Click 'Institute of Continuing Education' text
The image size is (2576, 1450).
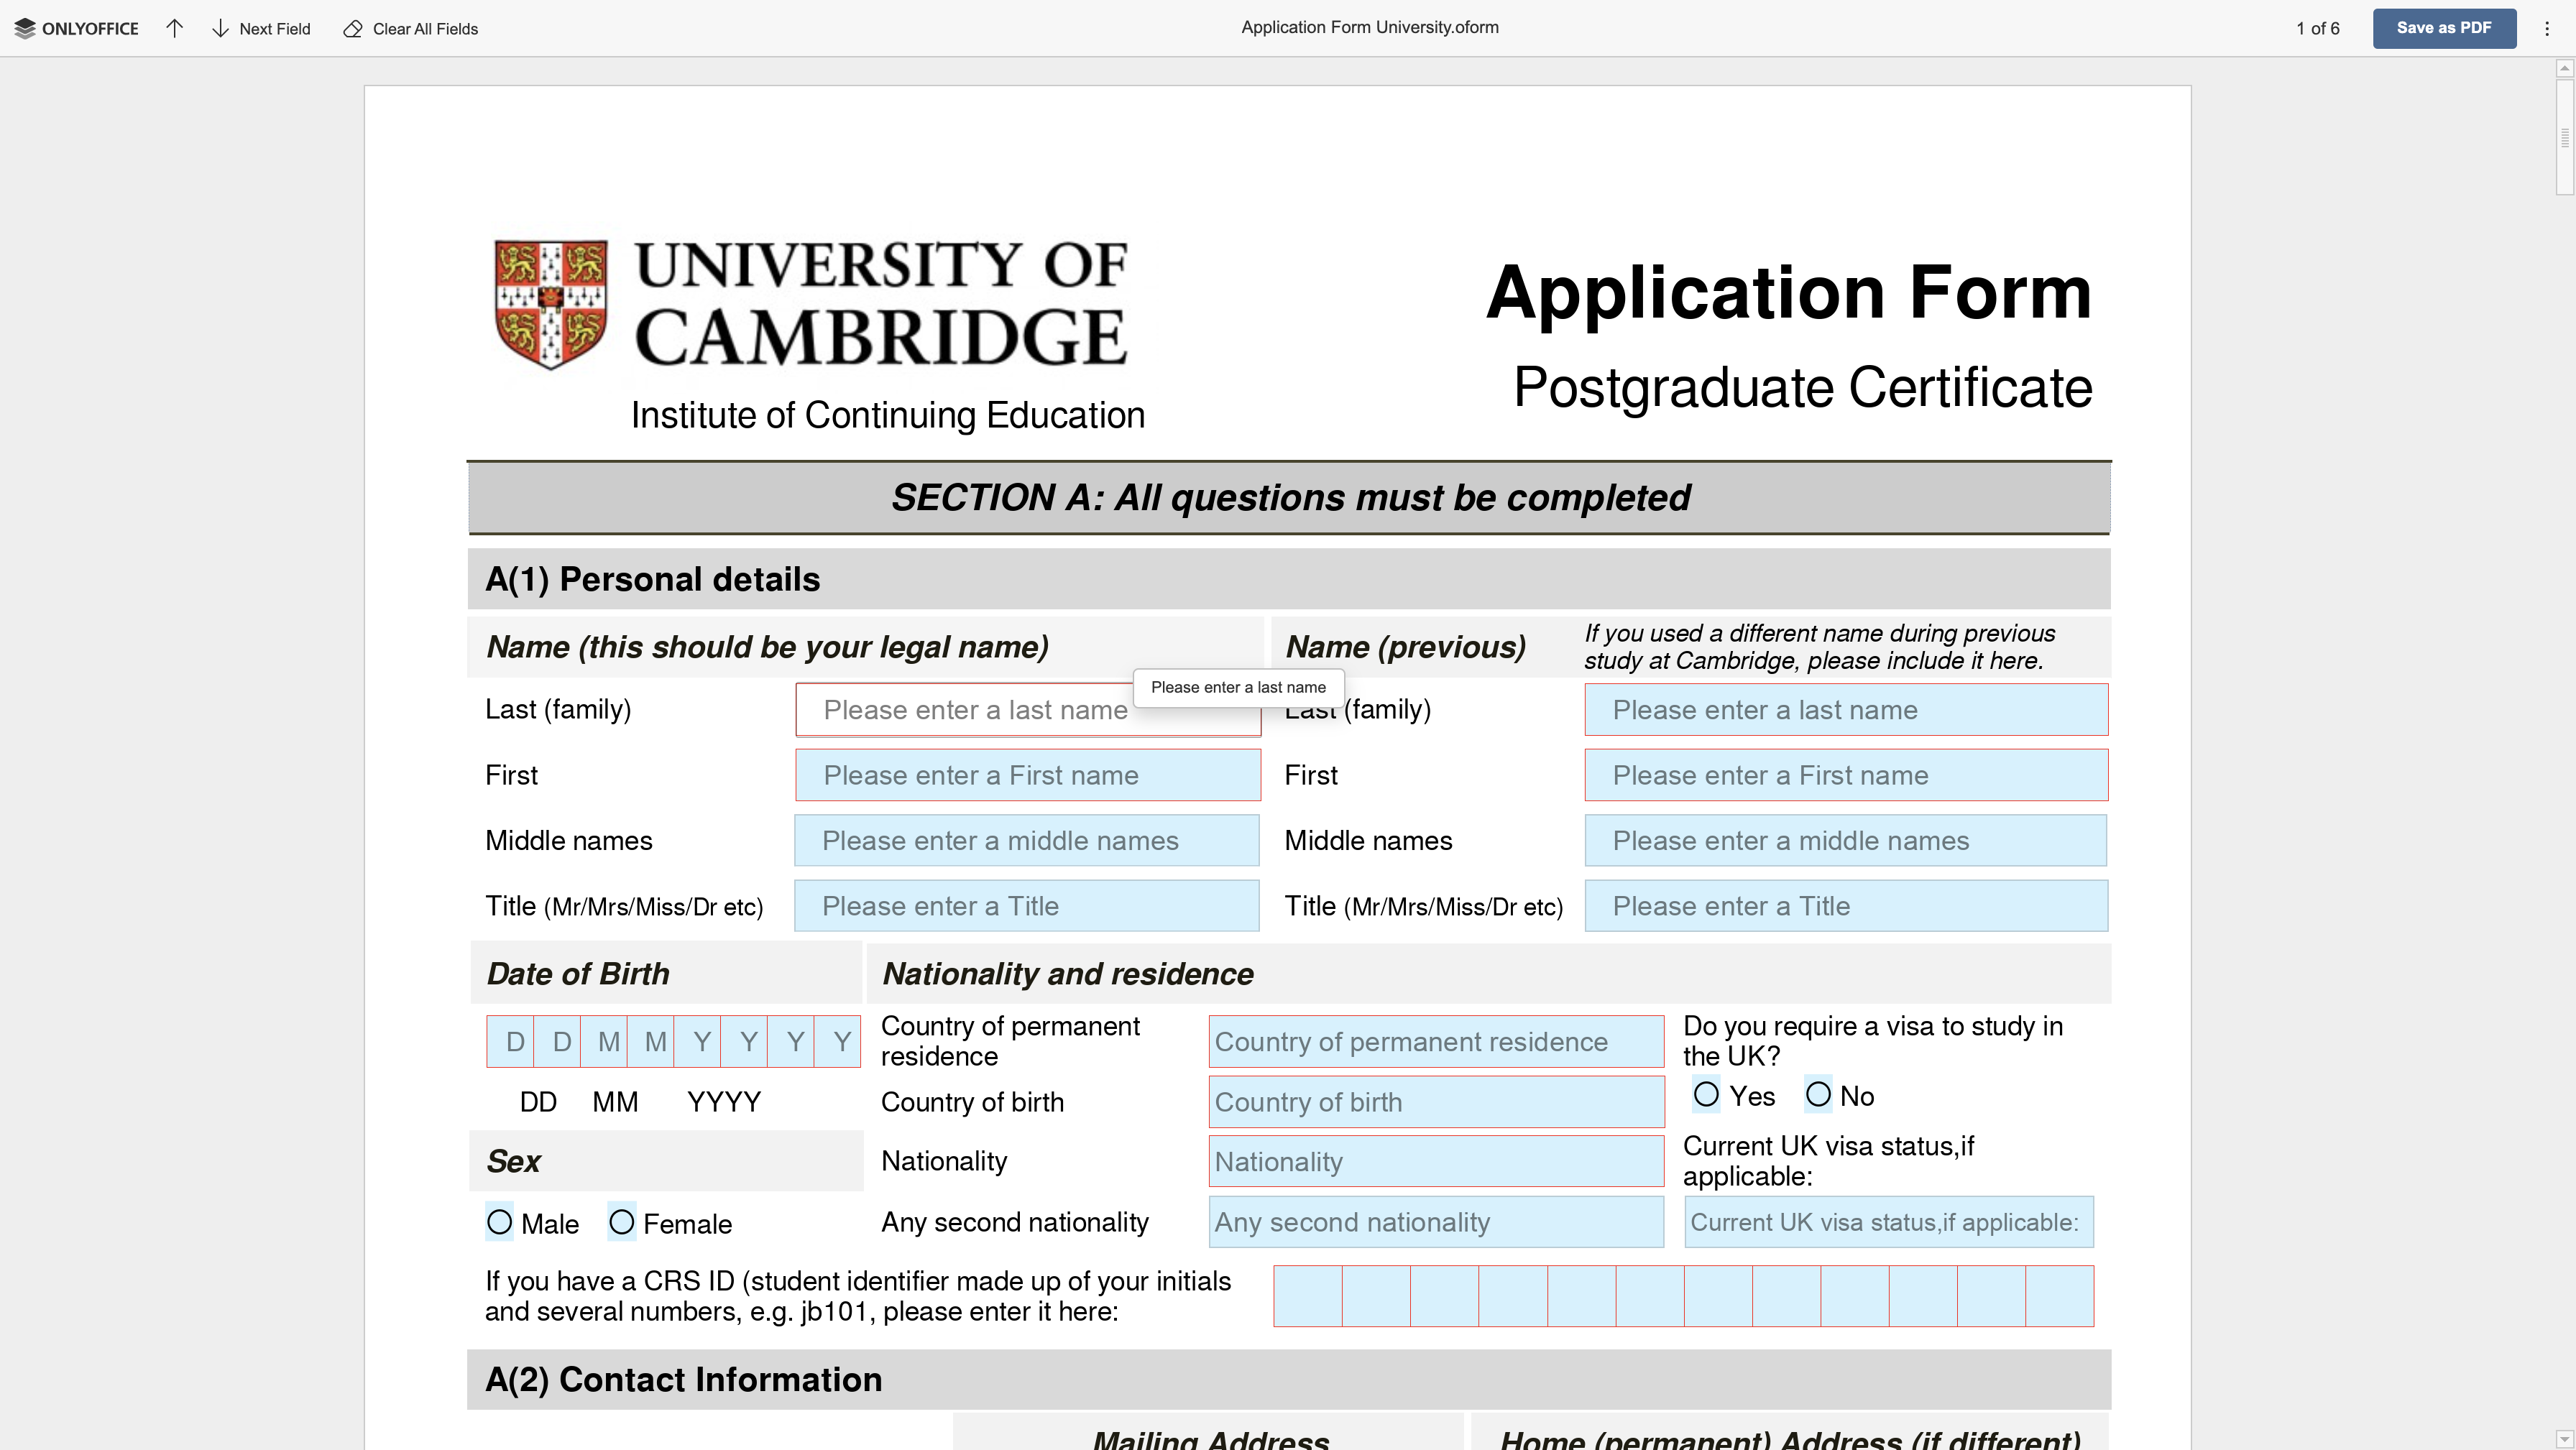(888, 415)
